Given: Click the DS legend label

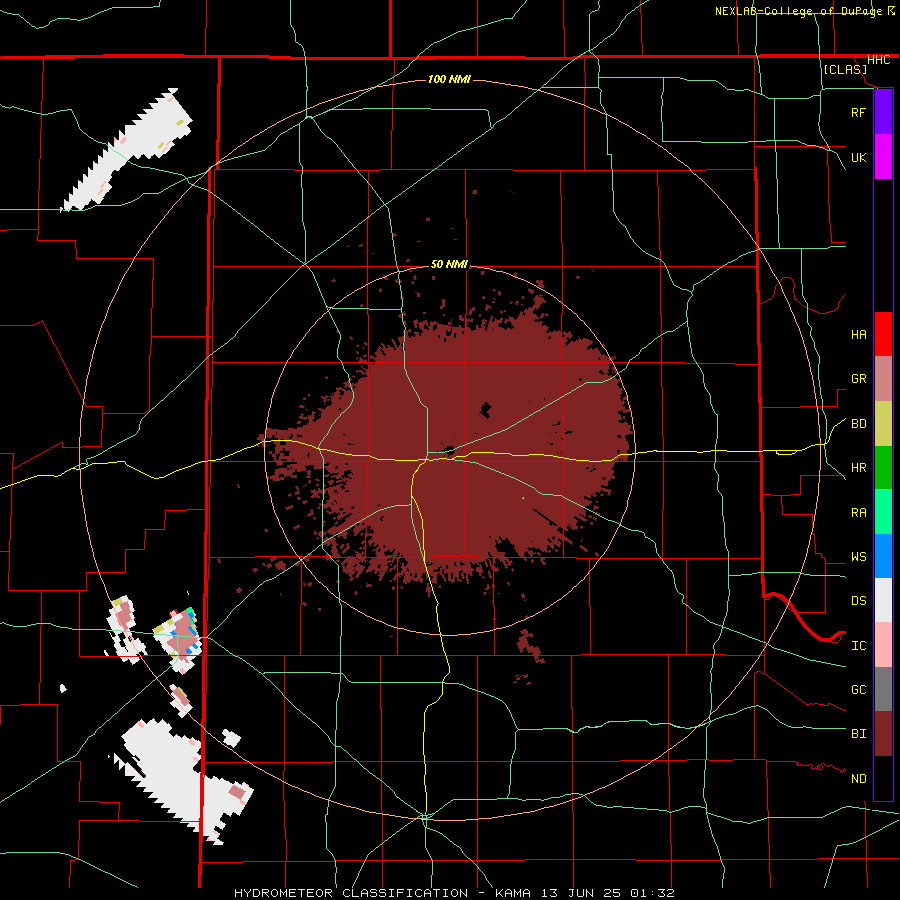Looking at the screenshot, I should pos(858,601).
